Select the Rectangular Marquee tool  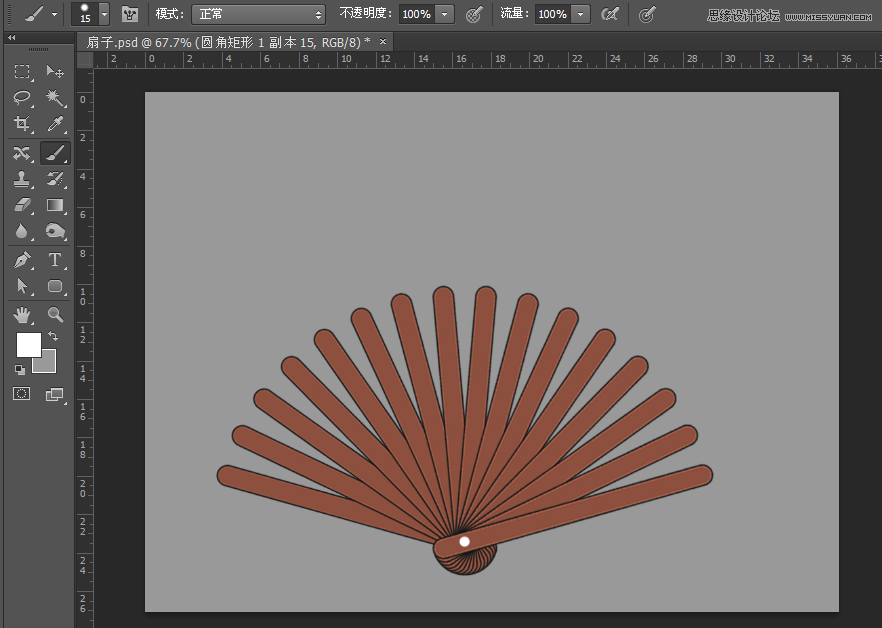point(22,72)
